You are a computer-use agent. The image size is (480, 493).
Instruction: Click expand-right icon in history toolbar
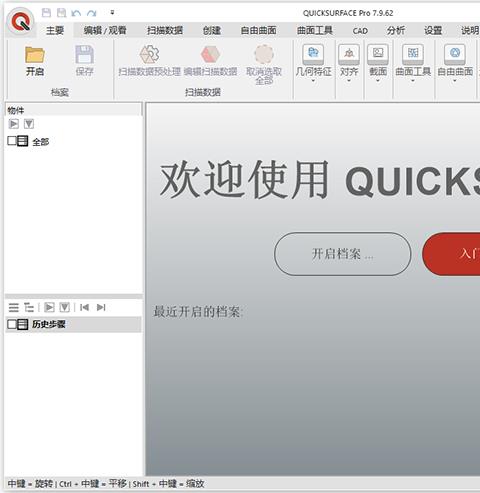tap(49, 307)
